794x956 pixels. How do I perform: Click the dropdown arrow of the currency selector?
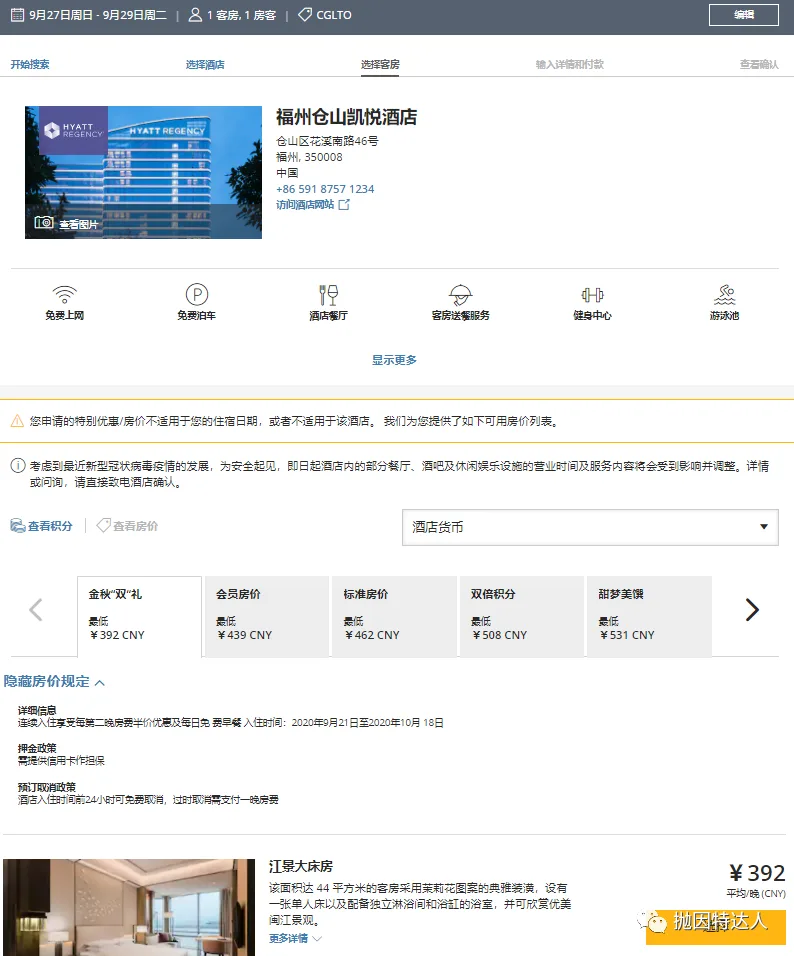764,527
